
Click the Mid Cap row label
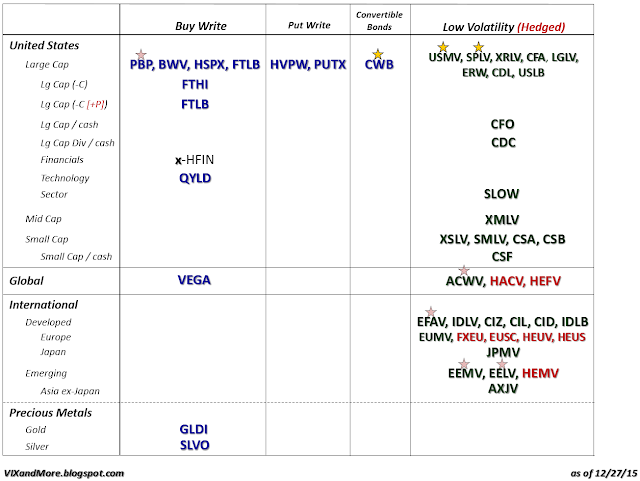click(43, 219)
